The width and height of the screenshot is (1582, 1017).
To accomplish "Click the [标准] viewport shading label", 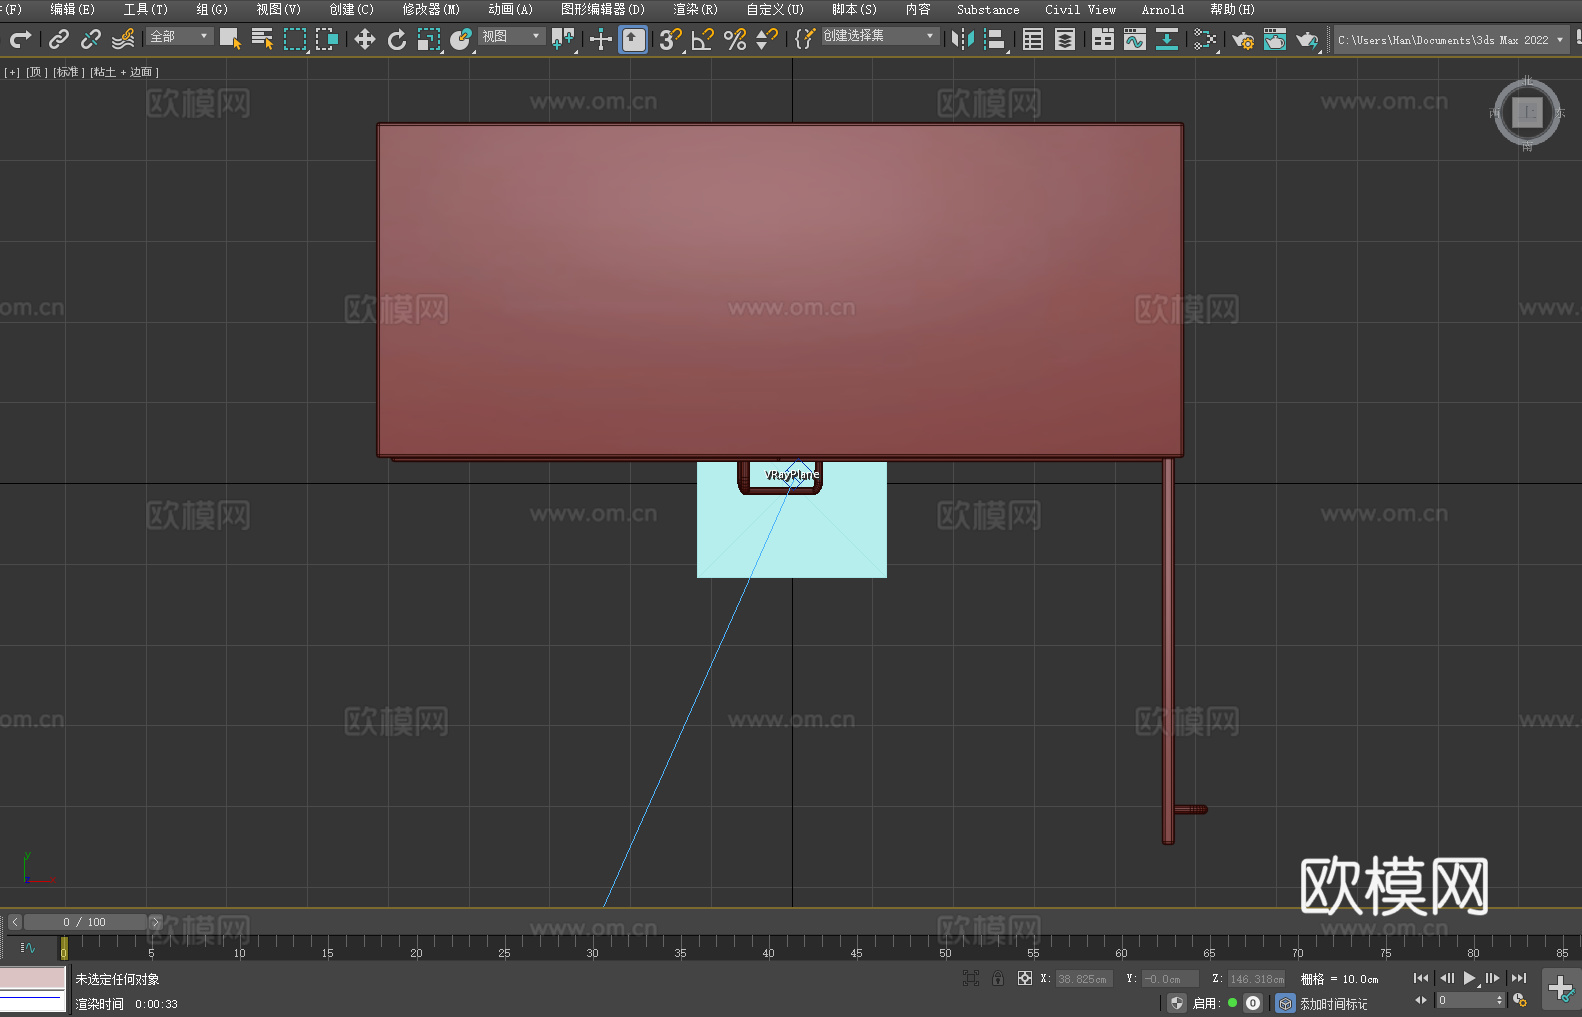I will pos(69,72).
